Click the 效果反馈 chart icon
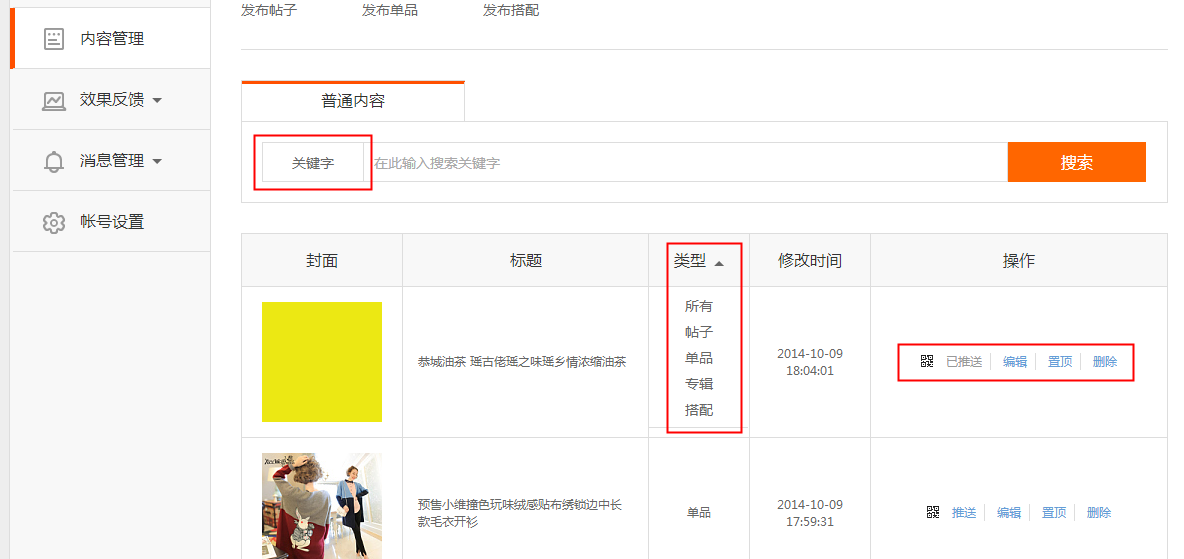 tap(54, 100)
